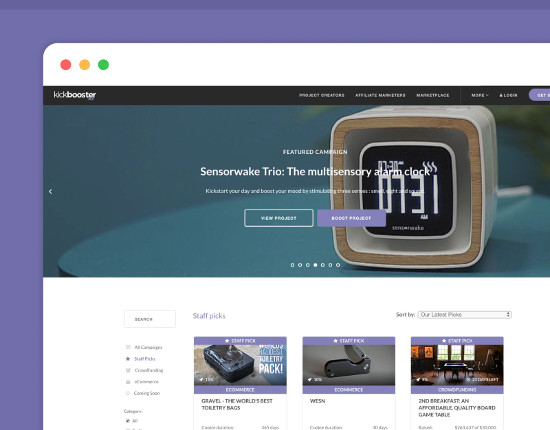550x430 pixels.
Task: Click the rocket commission icon on the Gravel card
Action: click(x=201, y=379)
